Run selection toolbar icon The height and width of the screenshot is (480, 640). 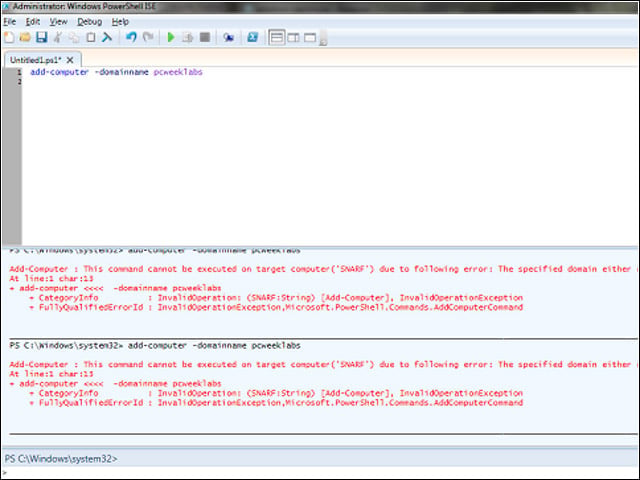coord(187,38)
